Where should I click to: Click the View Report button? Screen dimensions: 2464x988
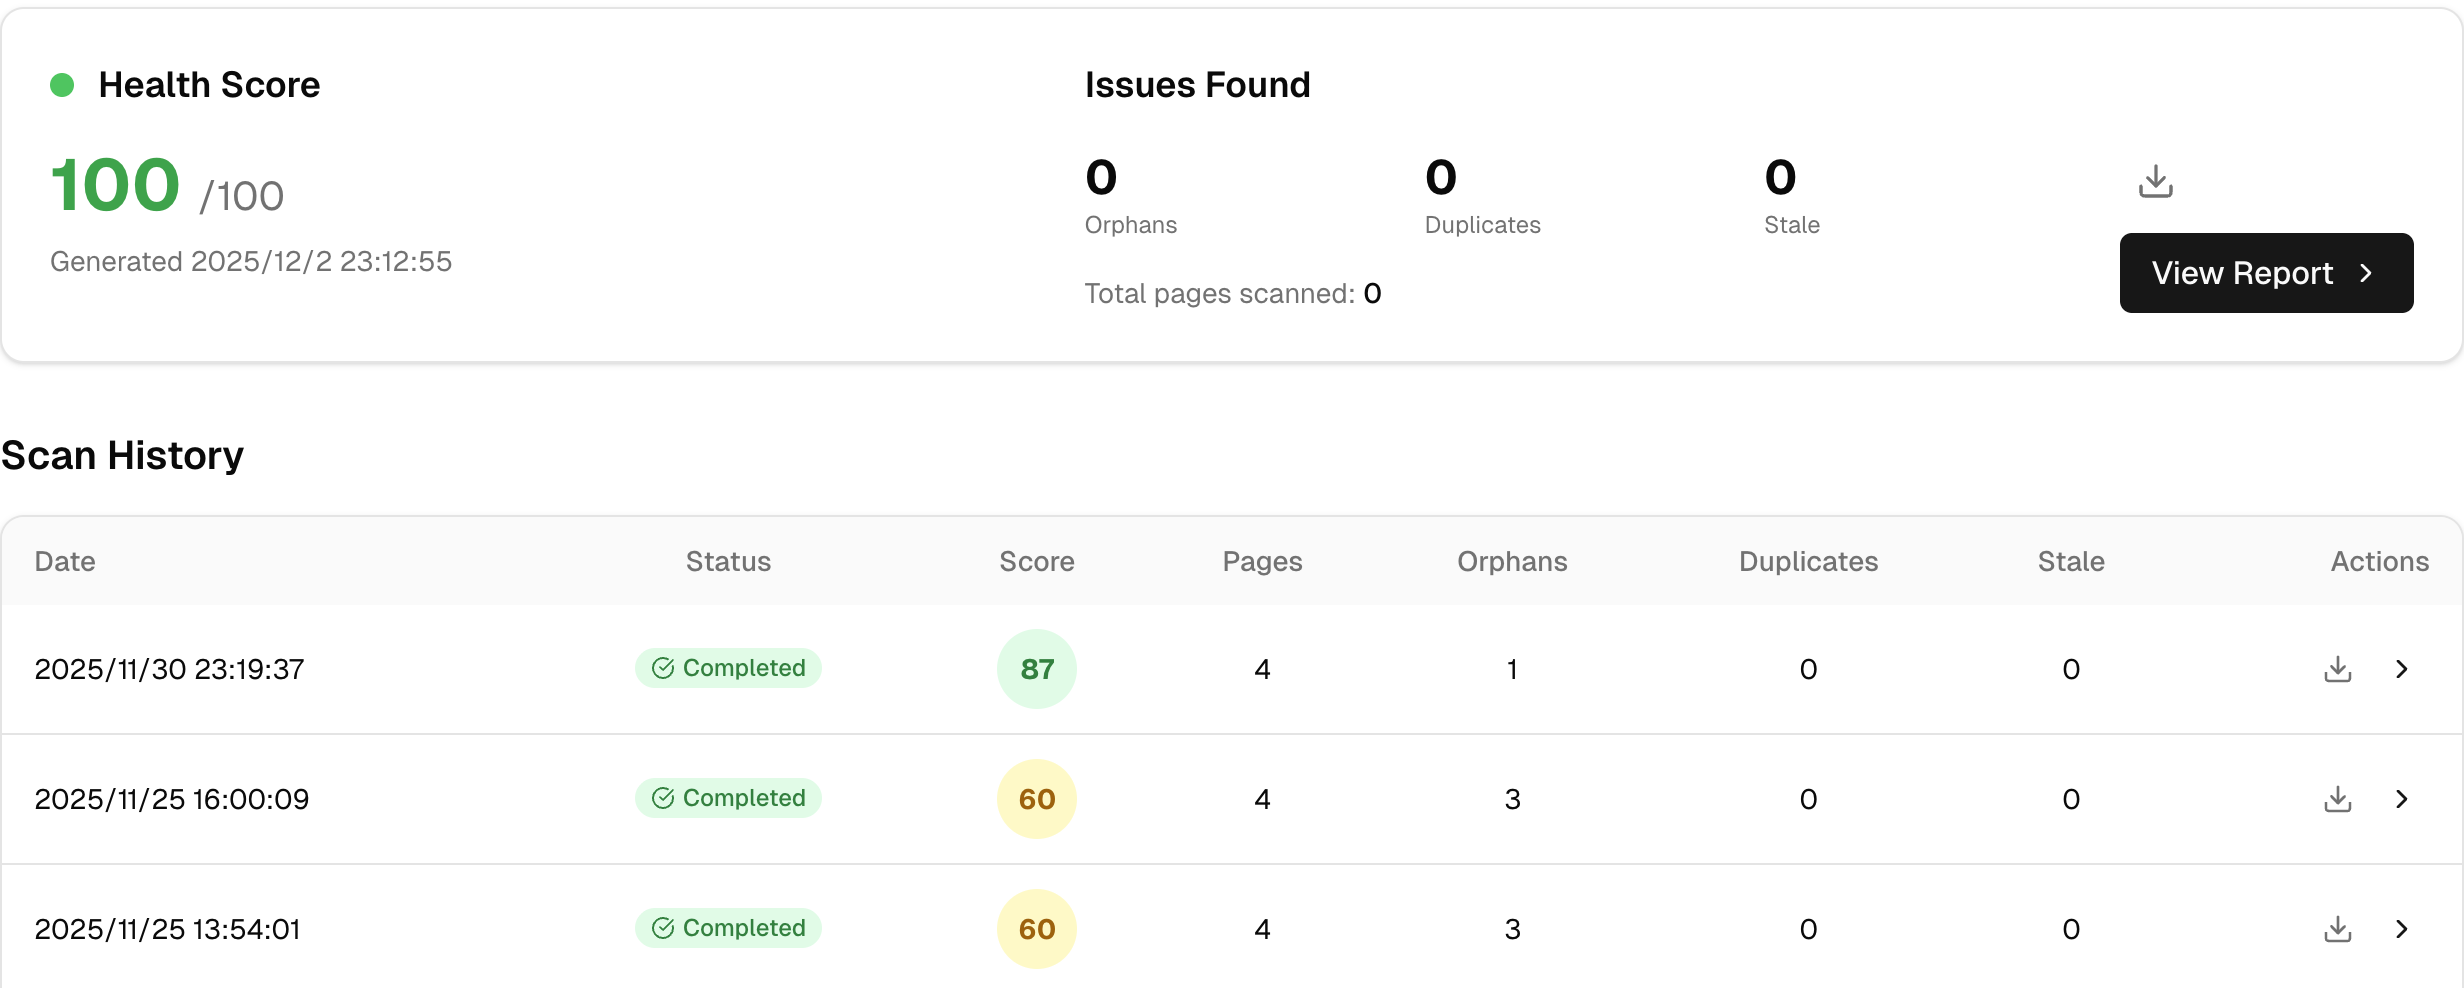pyautogui.click(x=2266, y=273)
